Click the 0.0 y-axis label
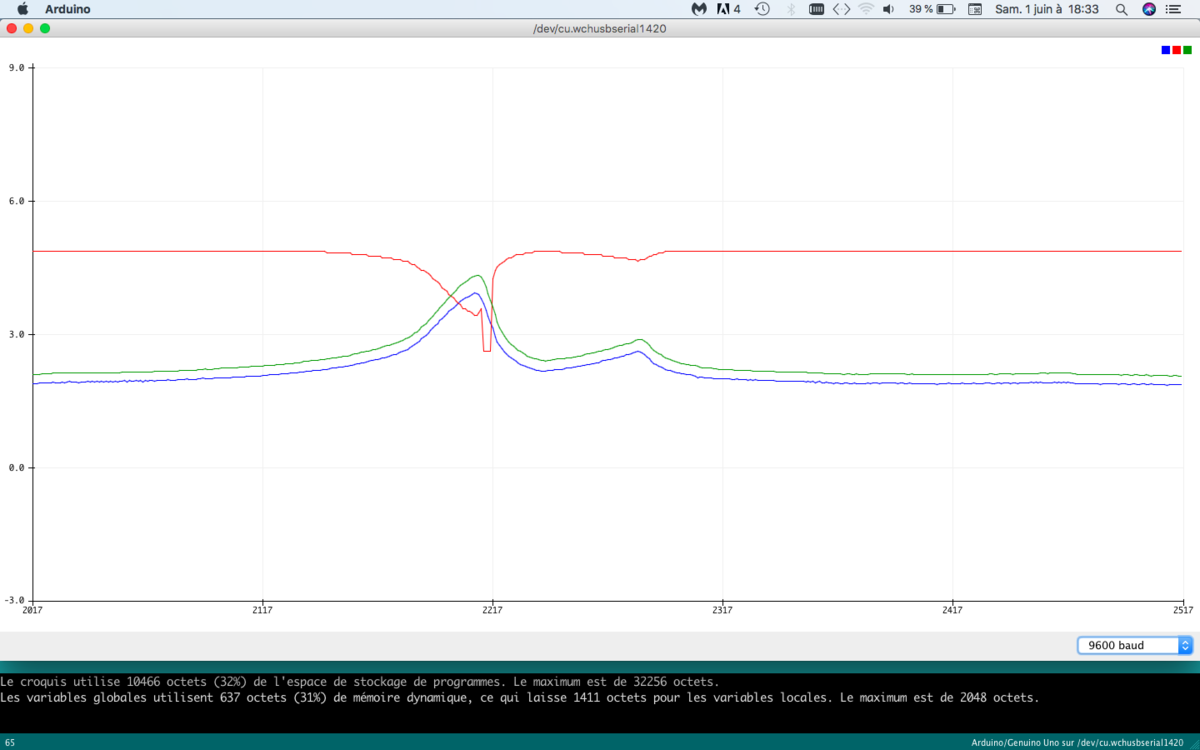 tap(16, 468)
